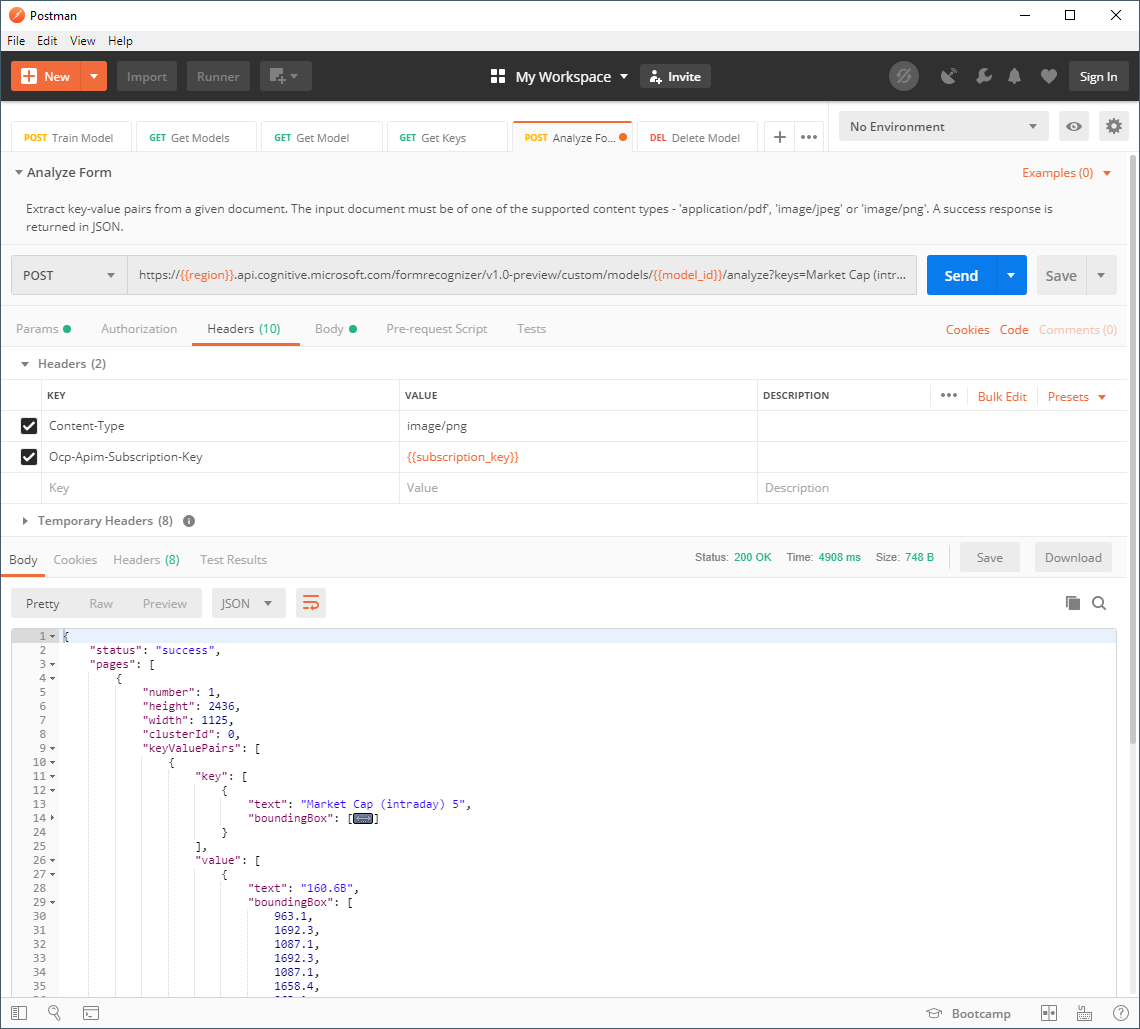
Task: Toggle the word wrap icon in response
Action: 310,604
